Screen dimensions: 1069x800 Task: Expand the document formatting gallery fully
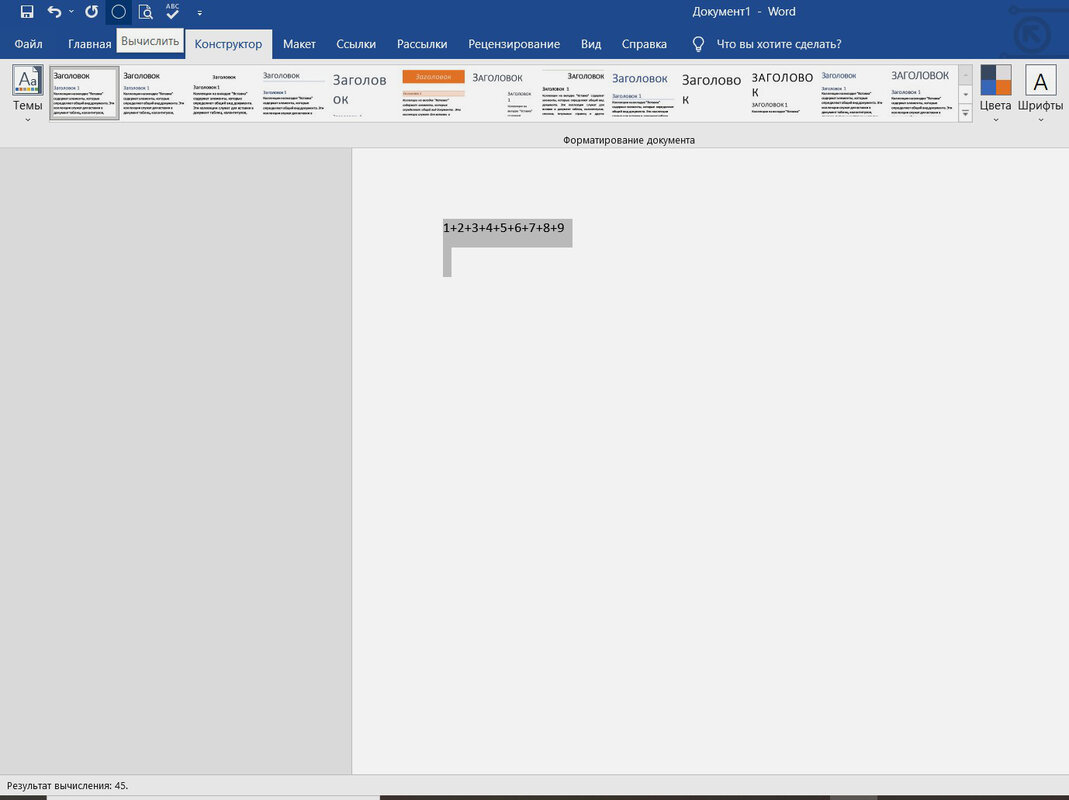coord(965,114)
